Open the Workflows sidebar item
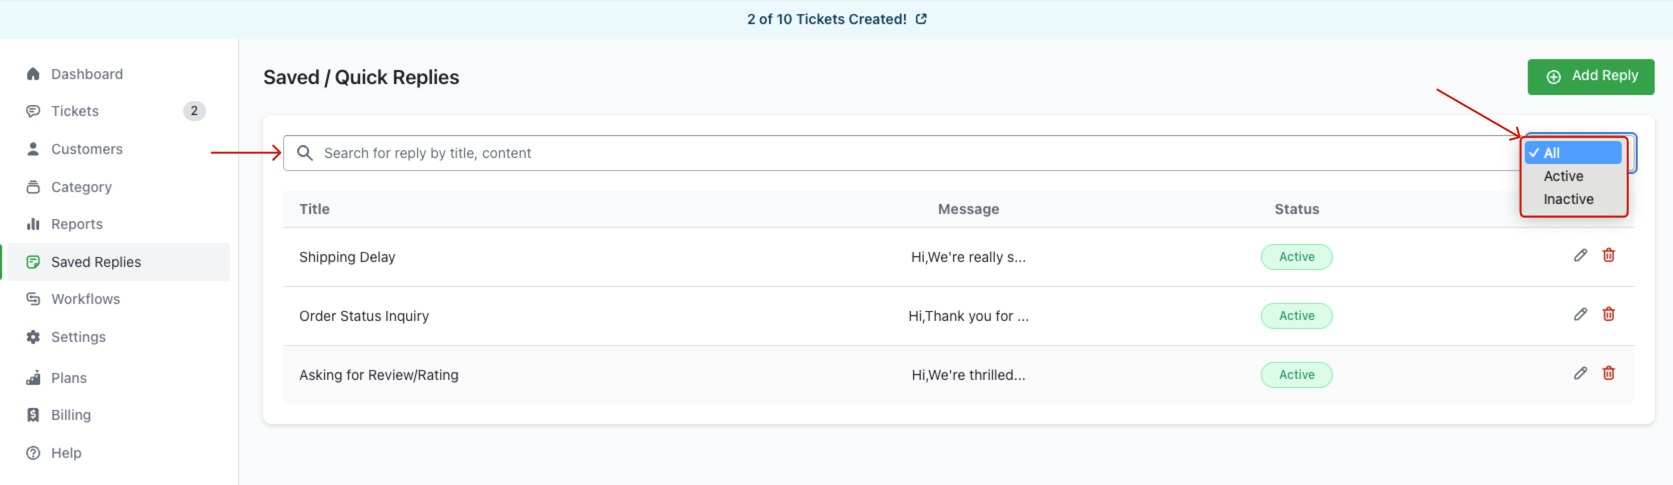The height and width of the screenshot is (485, 1673). (85, 299)
